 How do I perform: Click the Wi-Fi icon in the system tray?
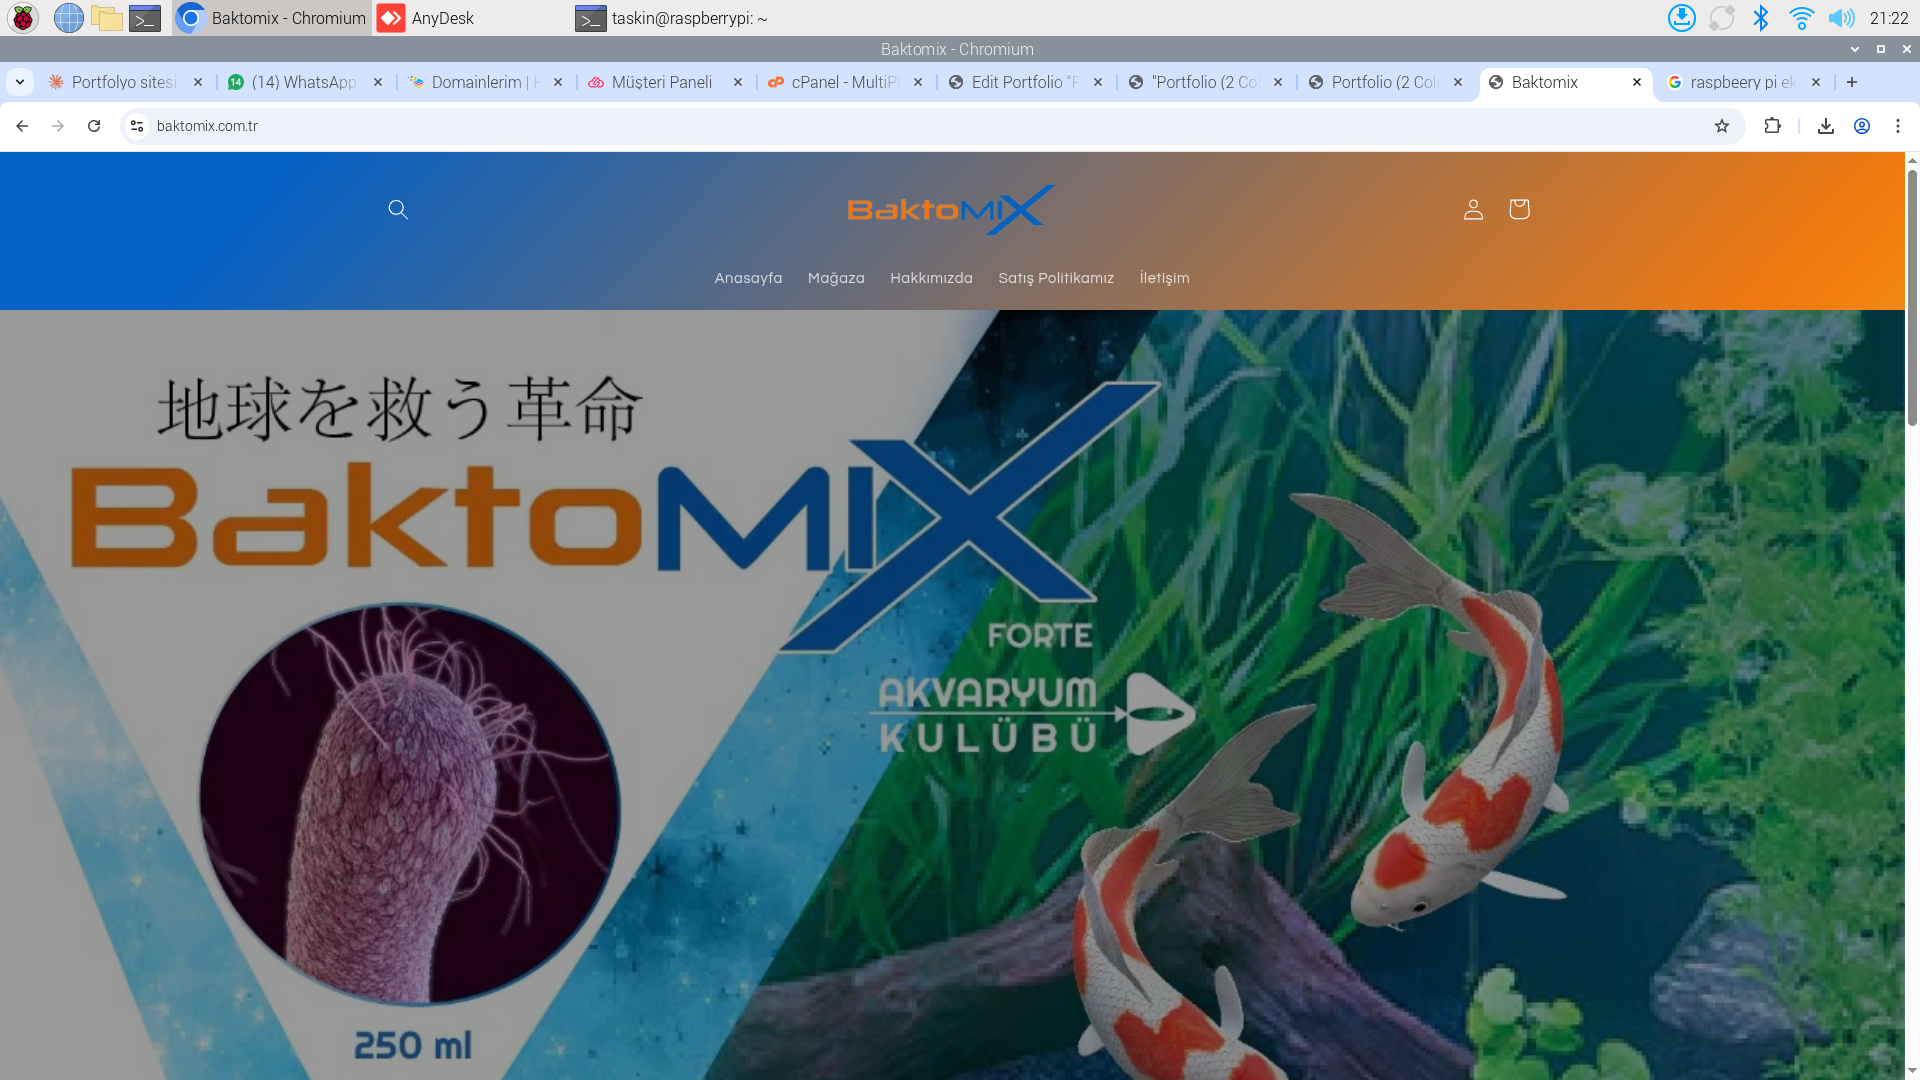tap(1803, 18)
